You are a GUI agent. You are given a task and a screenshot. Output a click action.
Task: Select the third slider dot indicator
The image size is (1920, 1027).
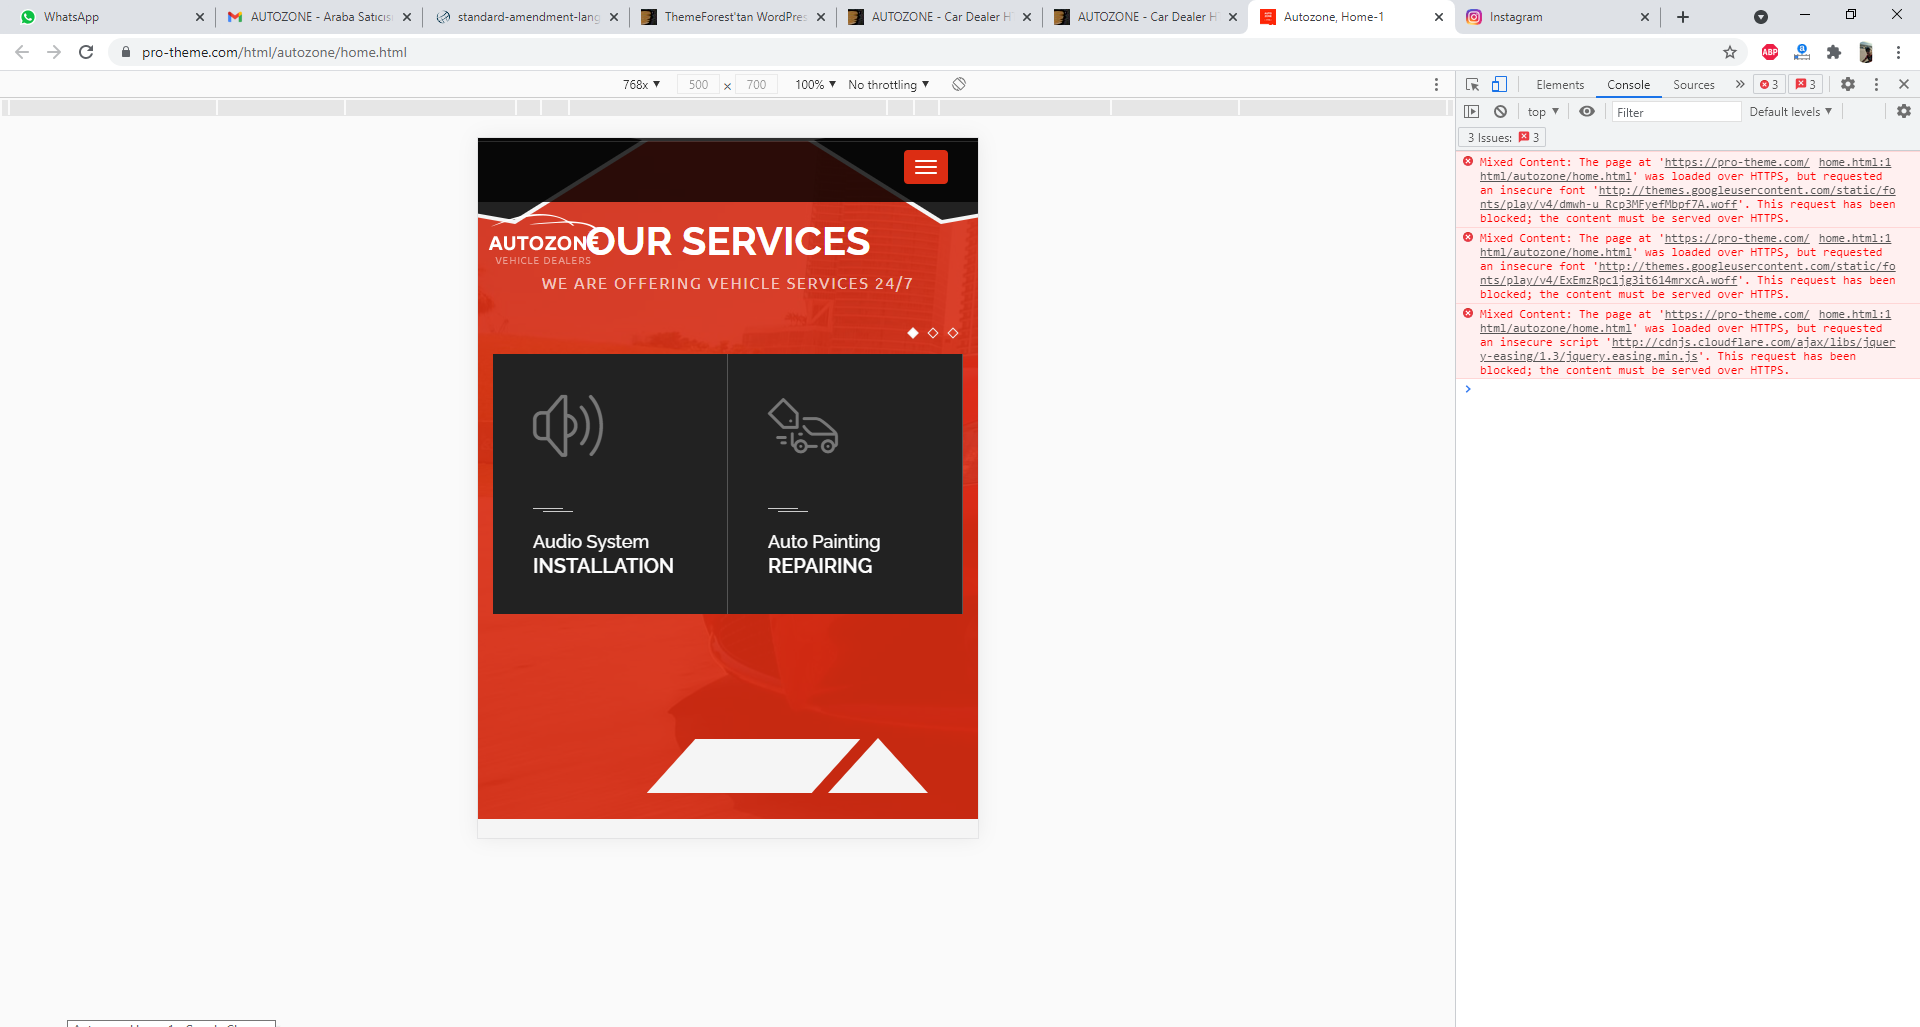953,333
